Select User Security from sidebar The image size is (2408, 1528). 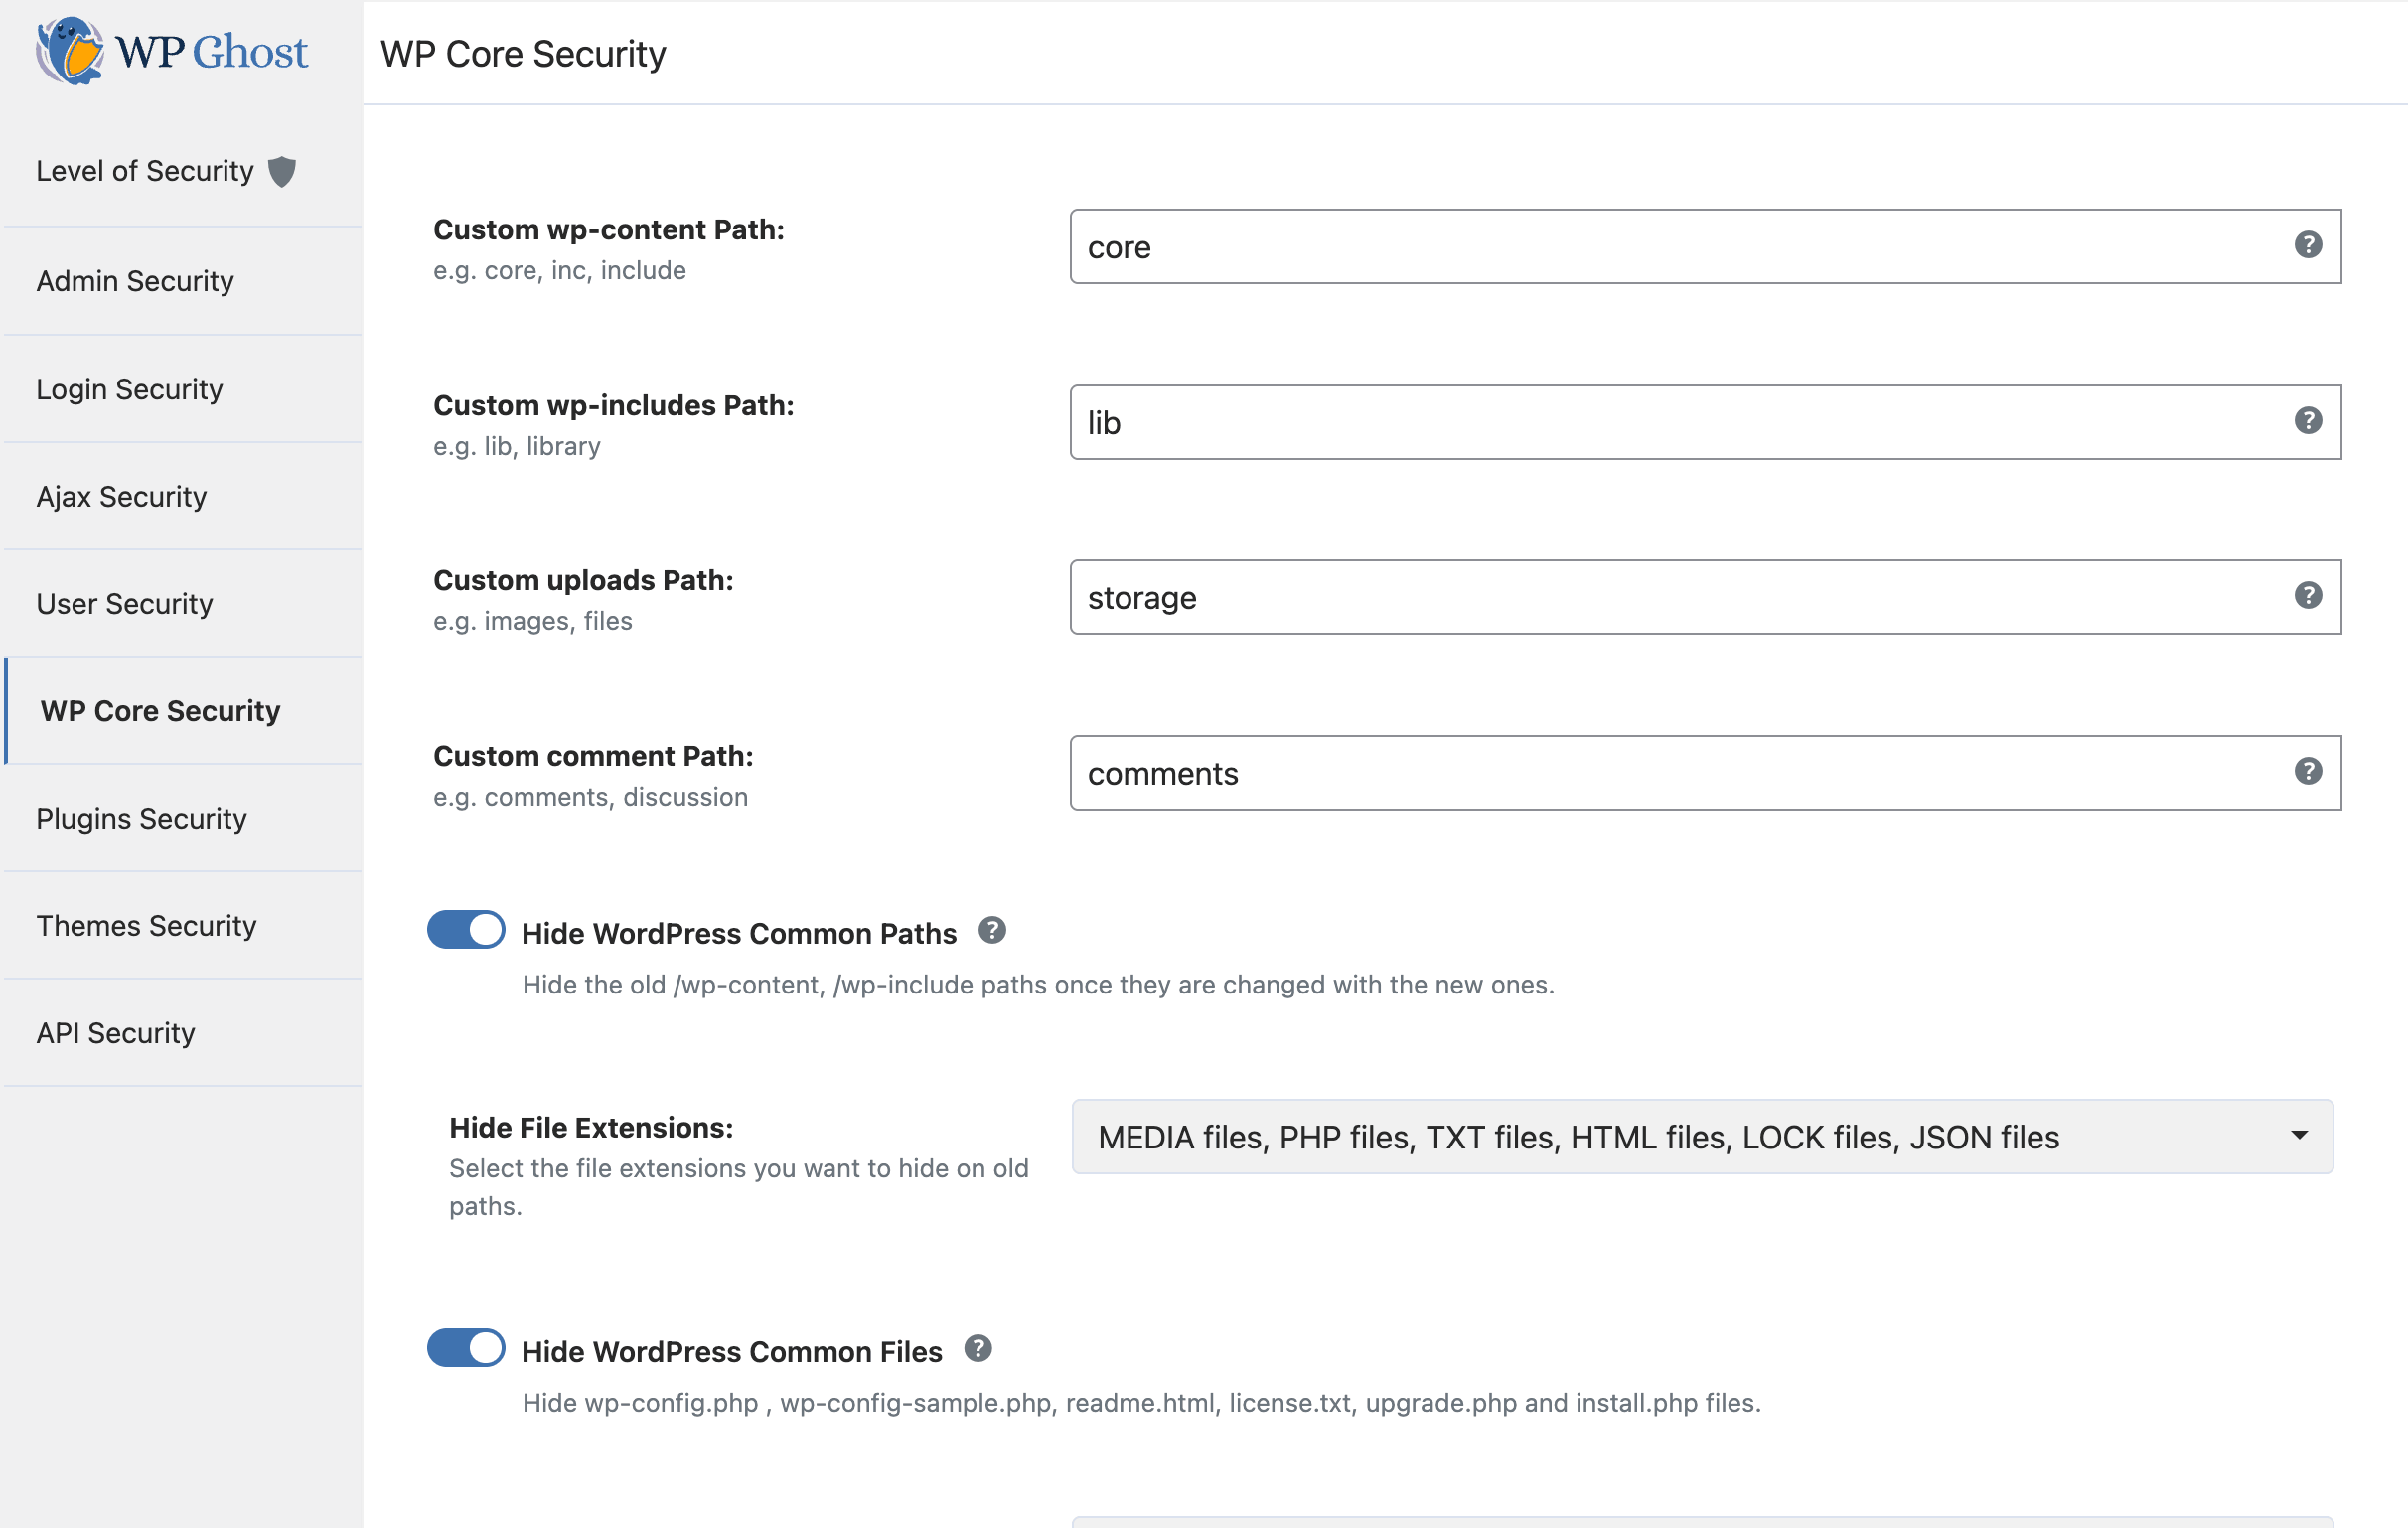coord(125,604)
